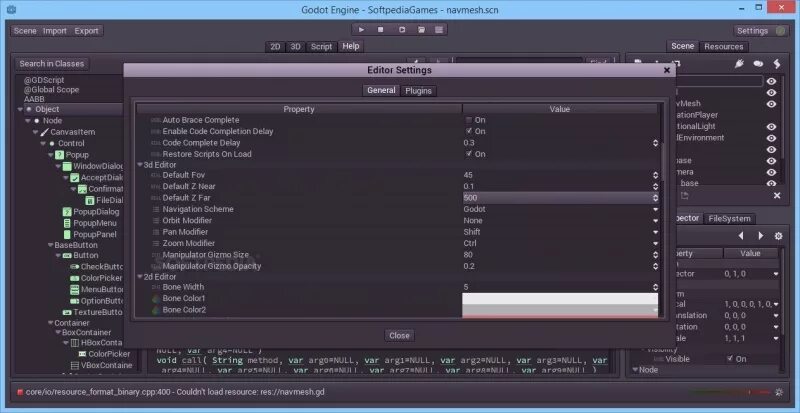Collapse the Container class tree node
Screen dimensions: 800x413
click(x=50, y=323)
